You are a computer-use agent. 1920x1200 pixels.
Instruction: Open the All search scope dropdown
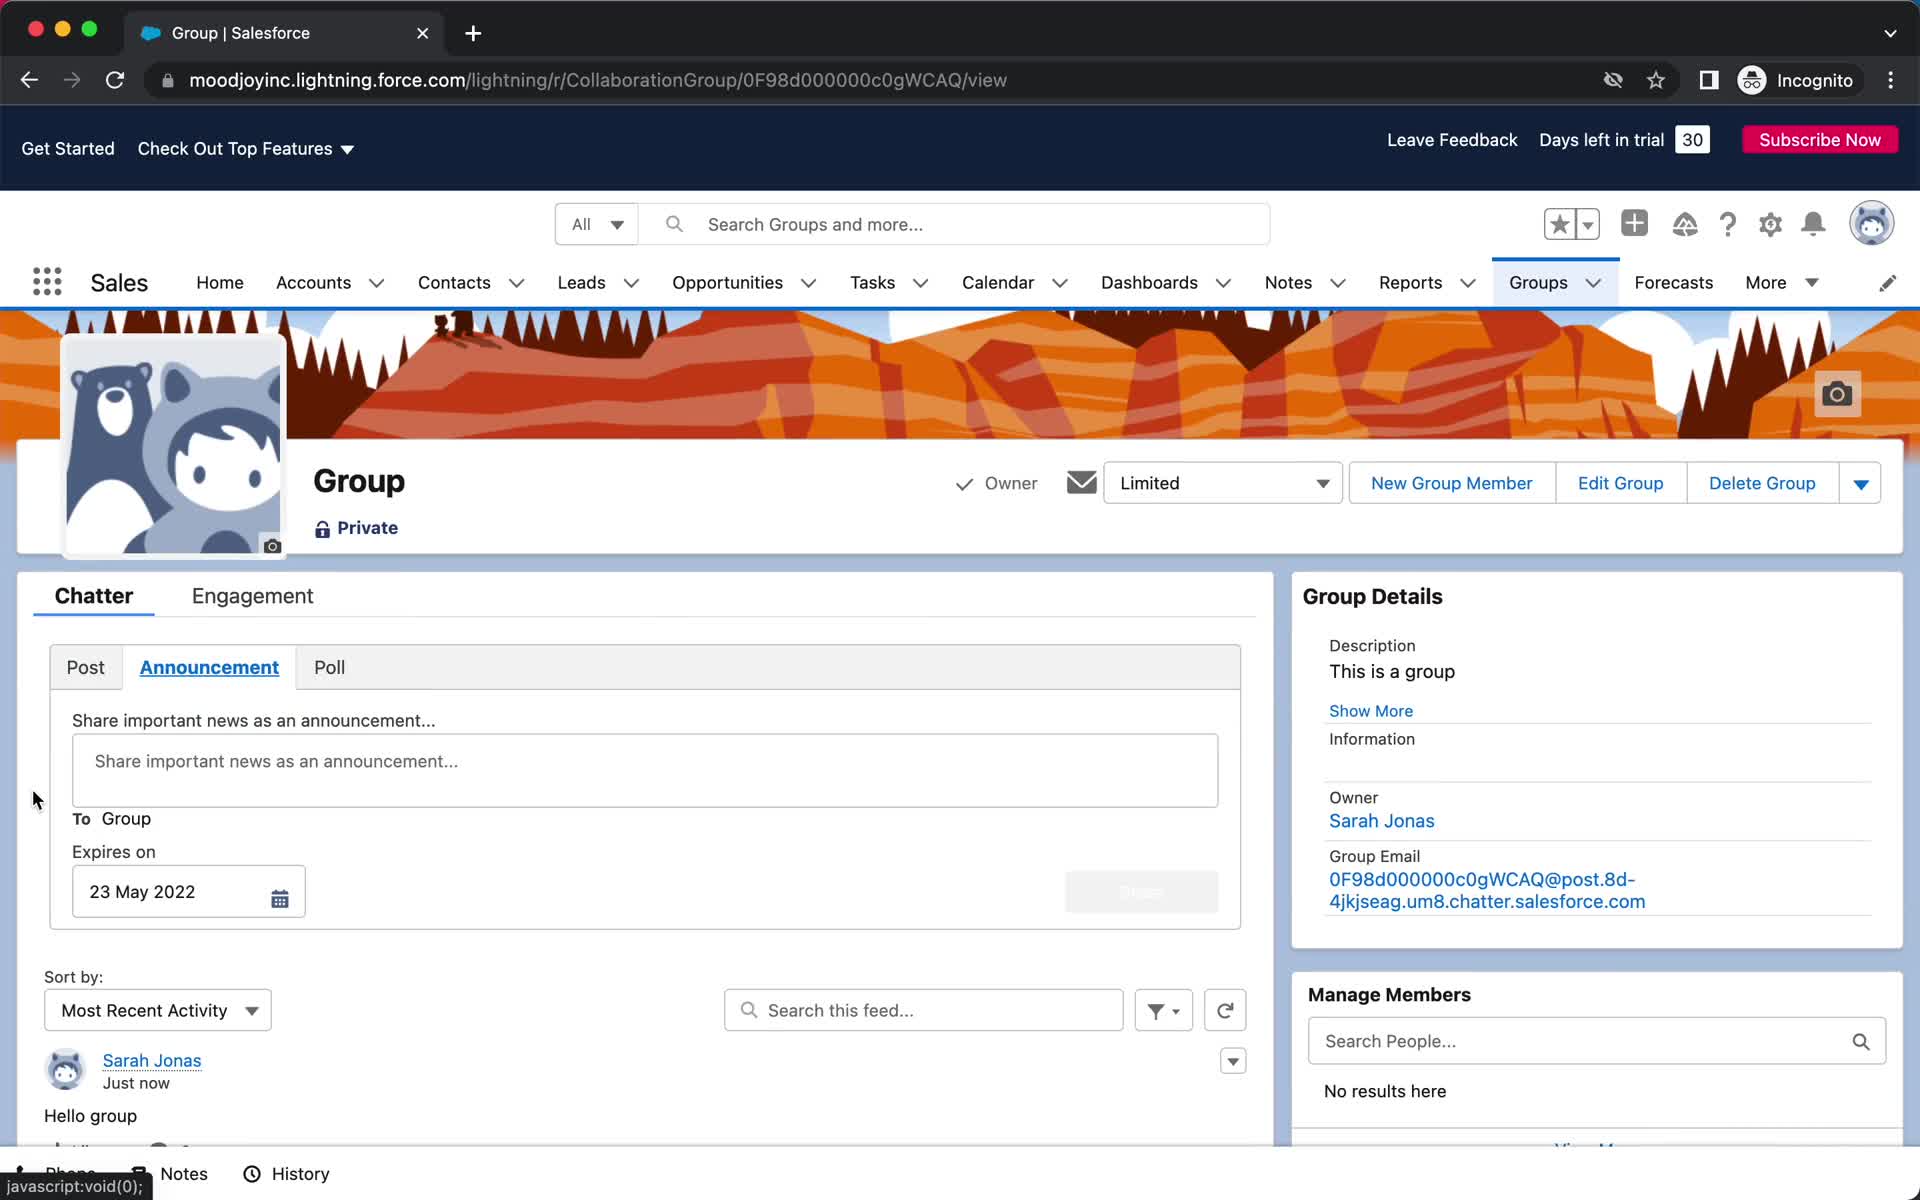click(597, 224)
